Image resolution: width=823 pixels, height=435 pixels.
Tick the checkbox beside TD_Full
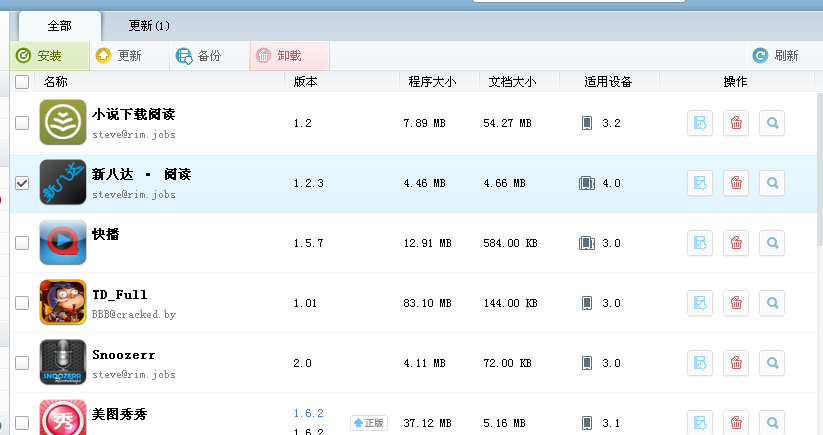(x=22, y=303)
